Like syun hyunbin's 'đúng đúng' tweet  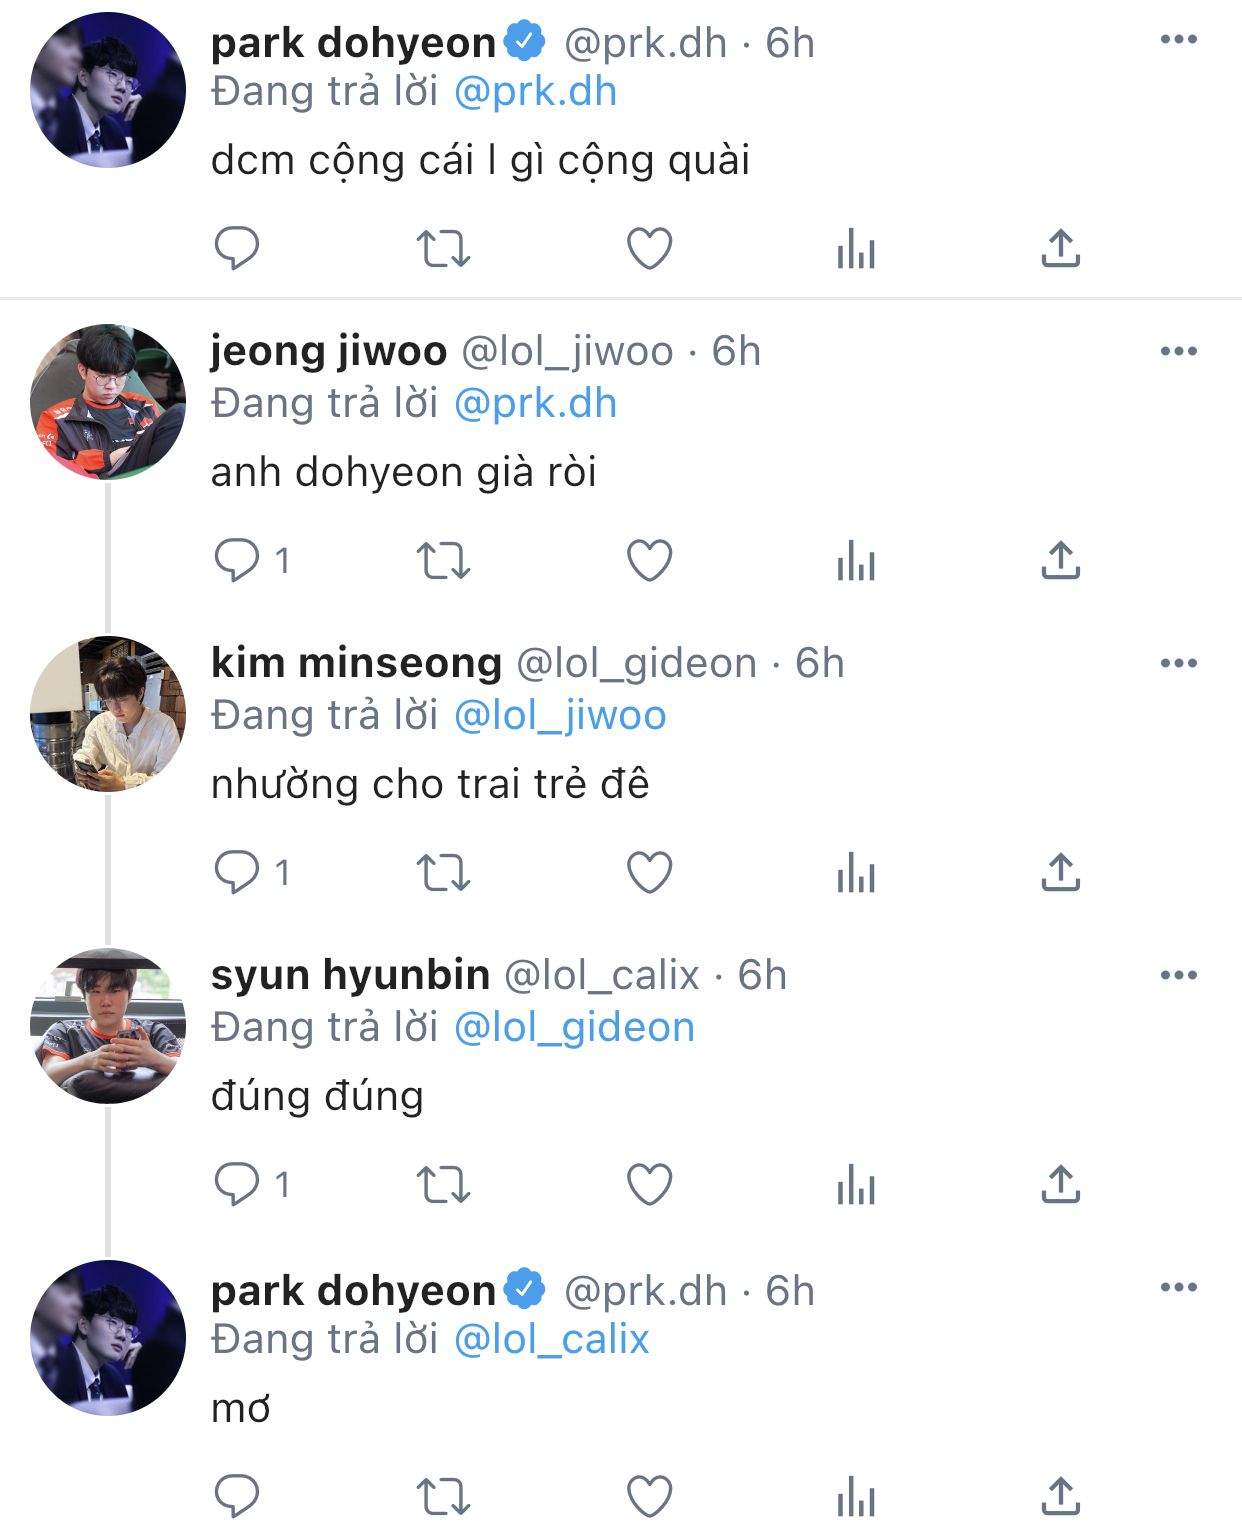[649, 1184]
